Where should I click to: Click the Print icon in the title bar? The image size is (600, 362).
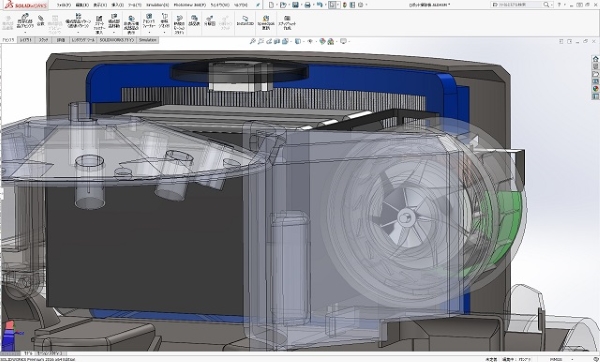pos(307,5)
